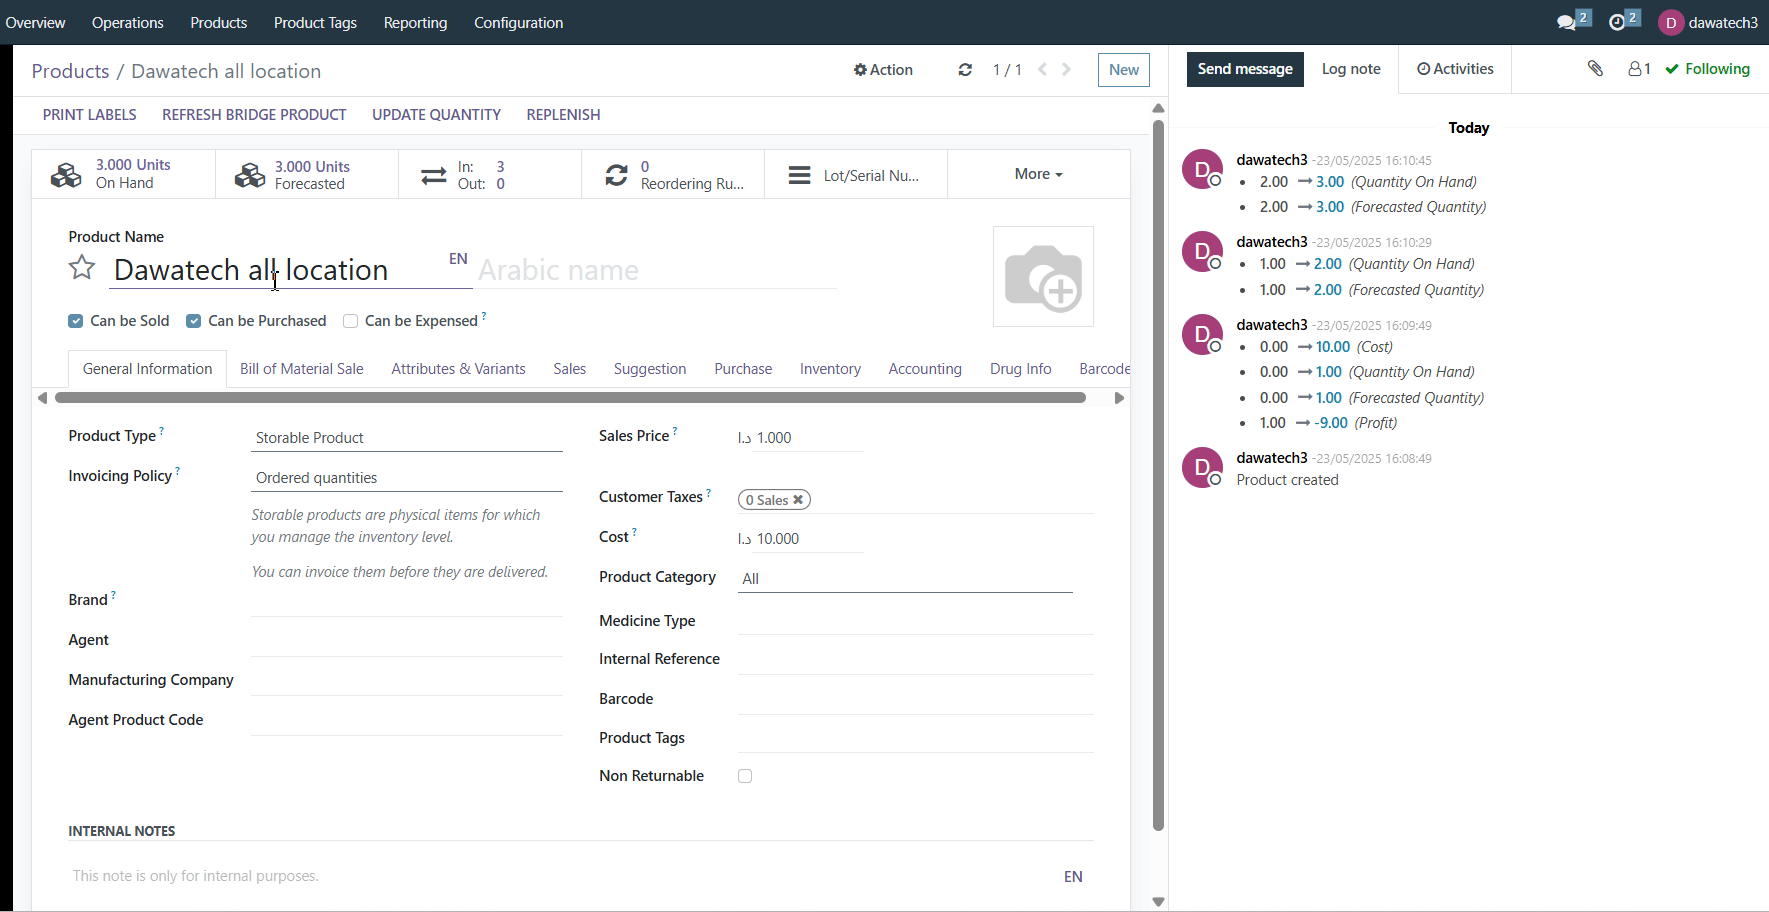
Task: Click the Lot/Serial Numbers list icon
Action: (799, 175)
